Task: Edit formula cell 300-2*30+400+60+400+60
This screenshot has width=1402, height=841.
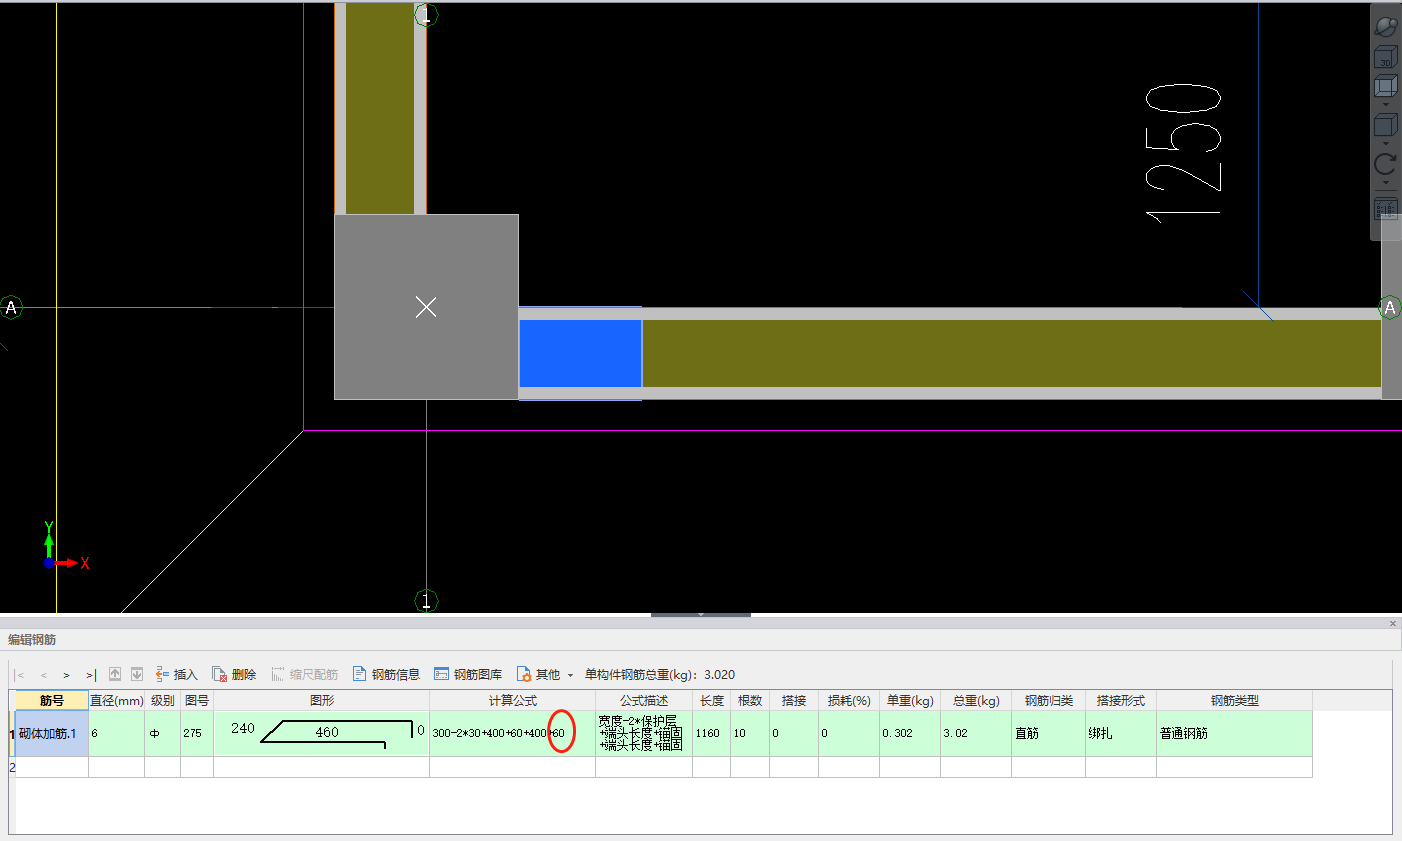Action: (513, 733)
